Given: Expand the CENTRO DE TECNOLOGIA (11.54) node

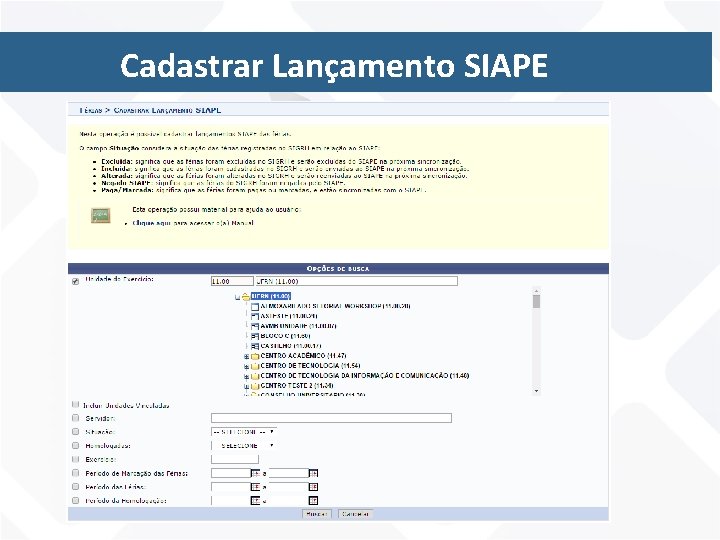Looking at the screenshot, I should pyautogui.click(x=247, y=366).
